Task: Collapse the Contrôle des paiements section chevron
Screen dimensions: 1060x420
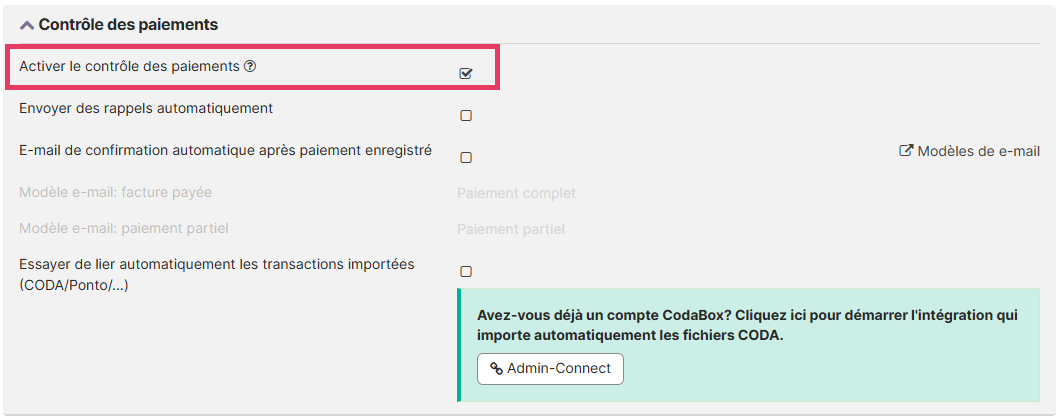Action: [27, 25]
